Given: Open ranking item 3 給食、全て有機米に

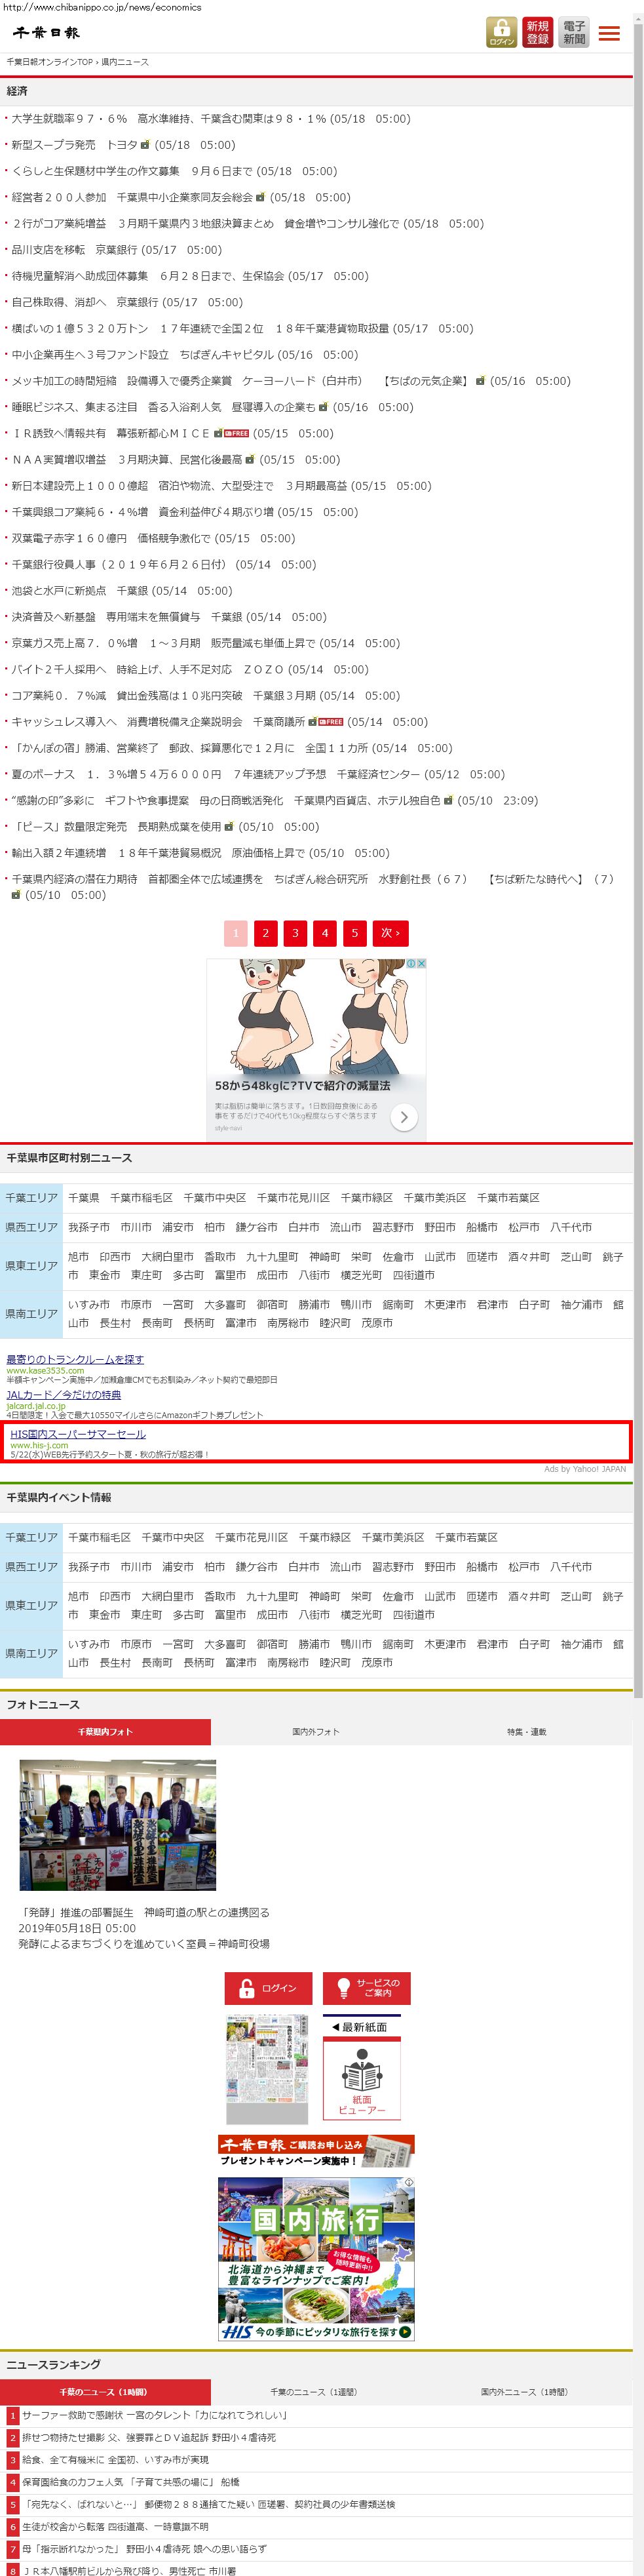Looking at the screenshot, I should 115,2460.
